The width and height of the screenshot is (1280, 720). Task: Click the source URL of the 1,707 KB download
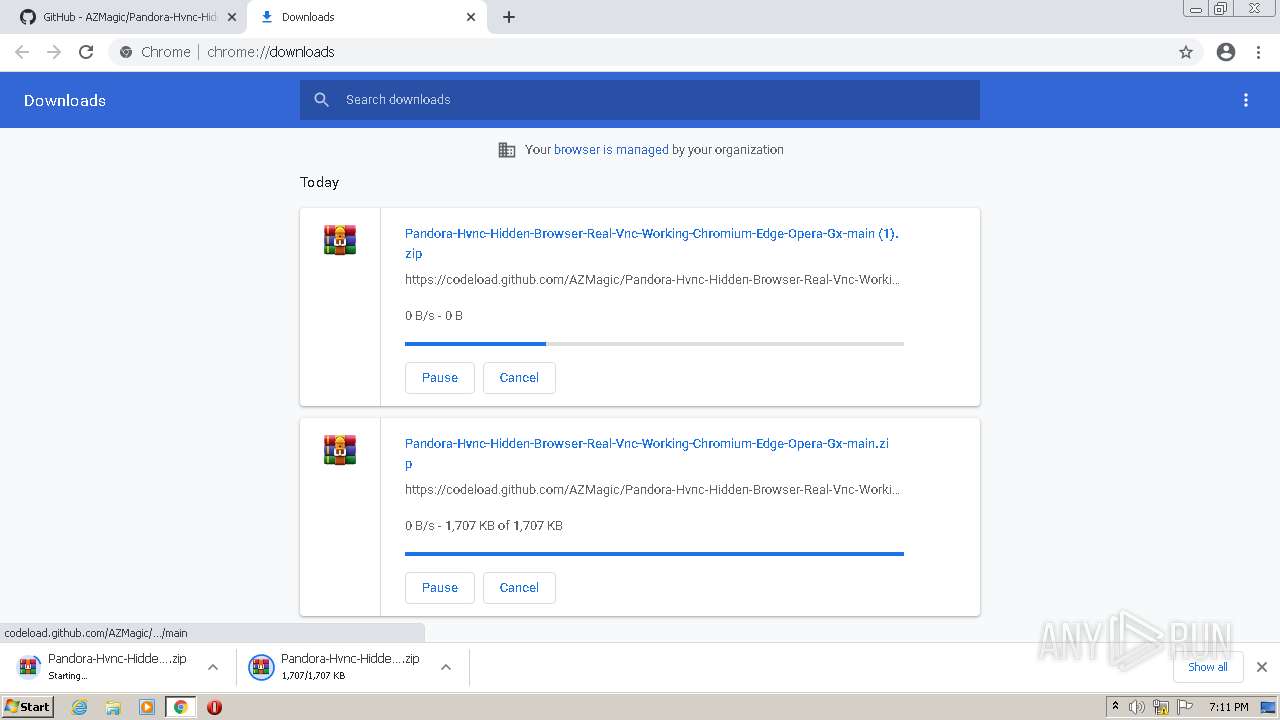tap(652, 490)
